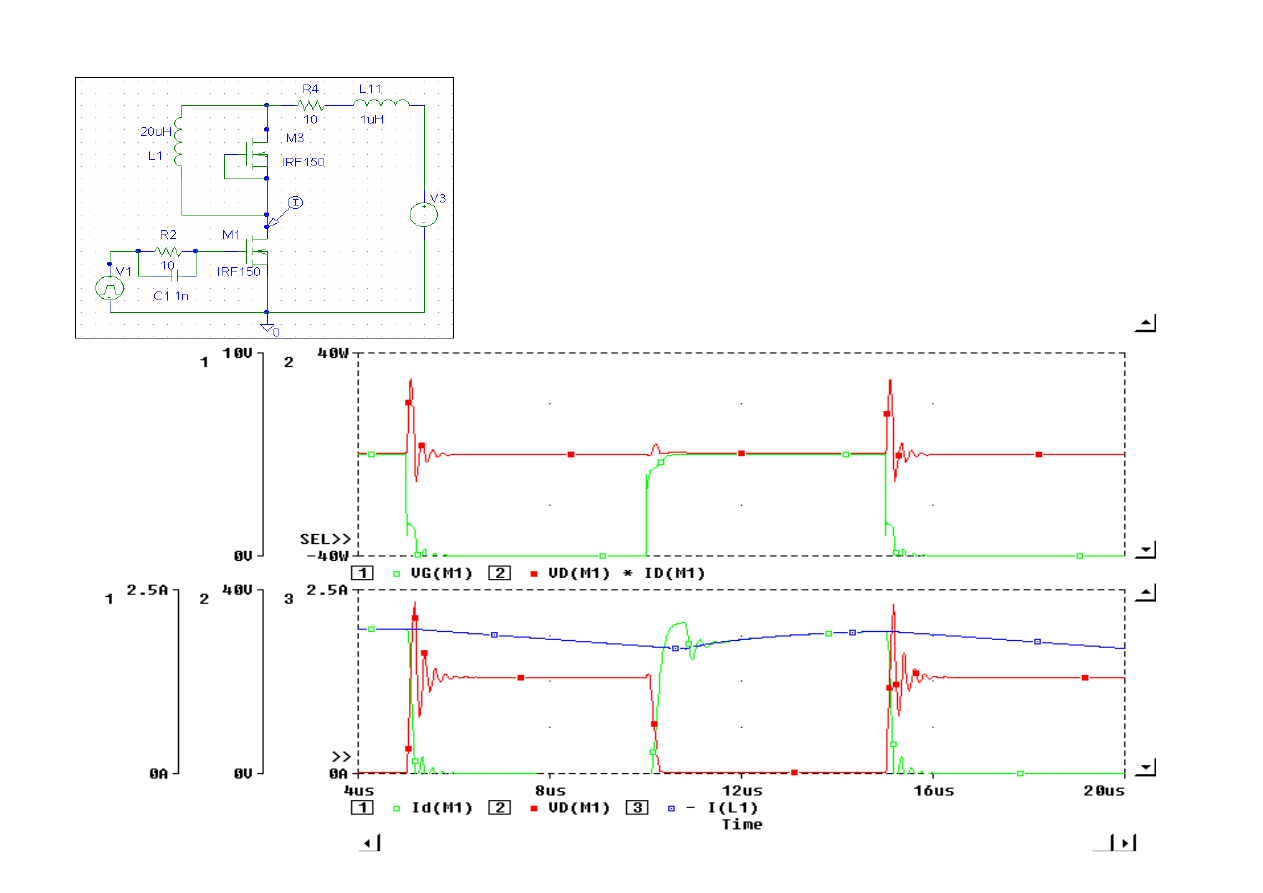Click the ground symbol at node 0
The width and height of the screenshot is (1263, 893).
[267, 327]
